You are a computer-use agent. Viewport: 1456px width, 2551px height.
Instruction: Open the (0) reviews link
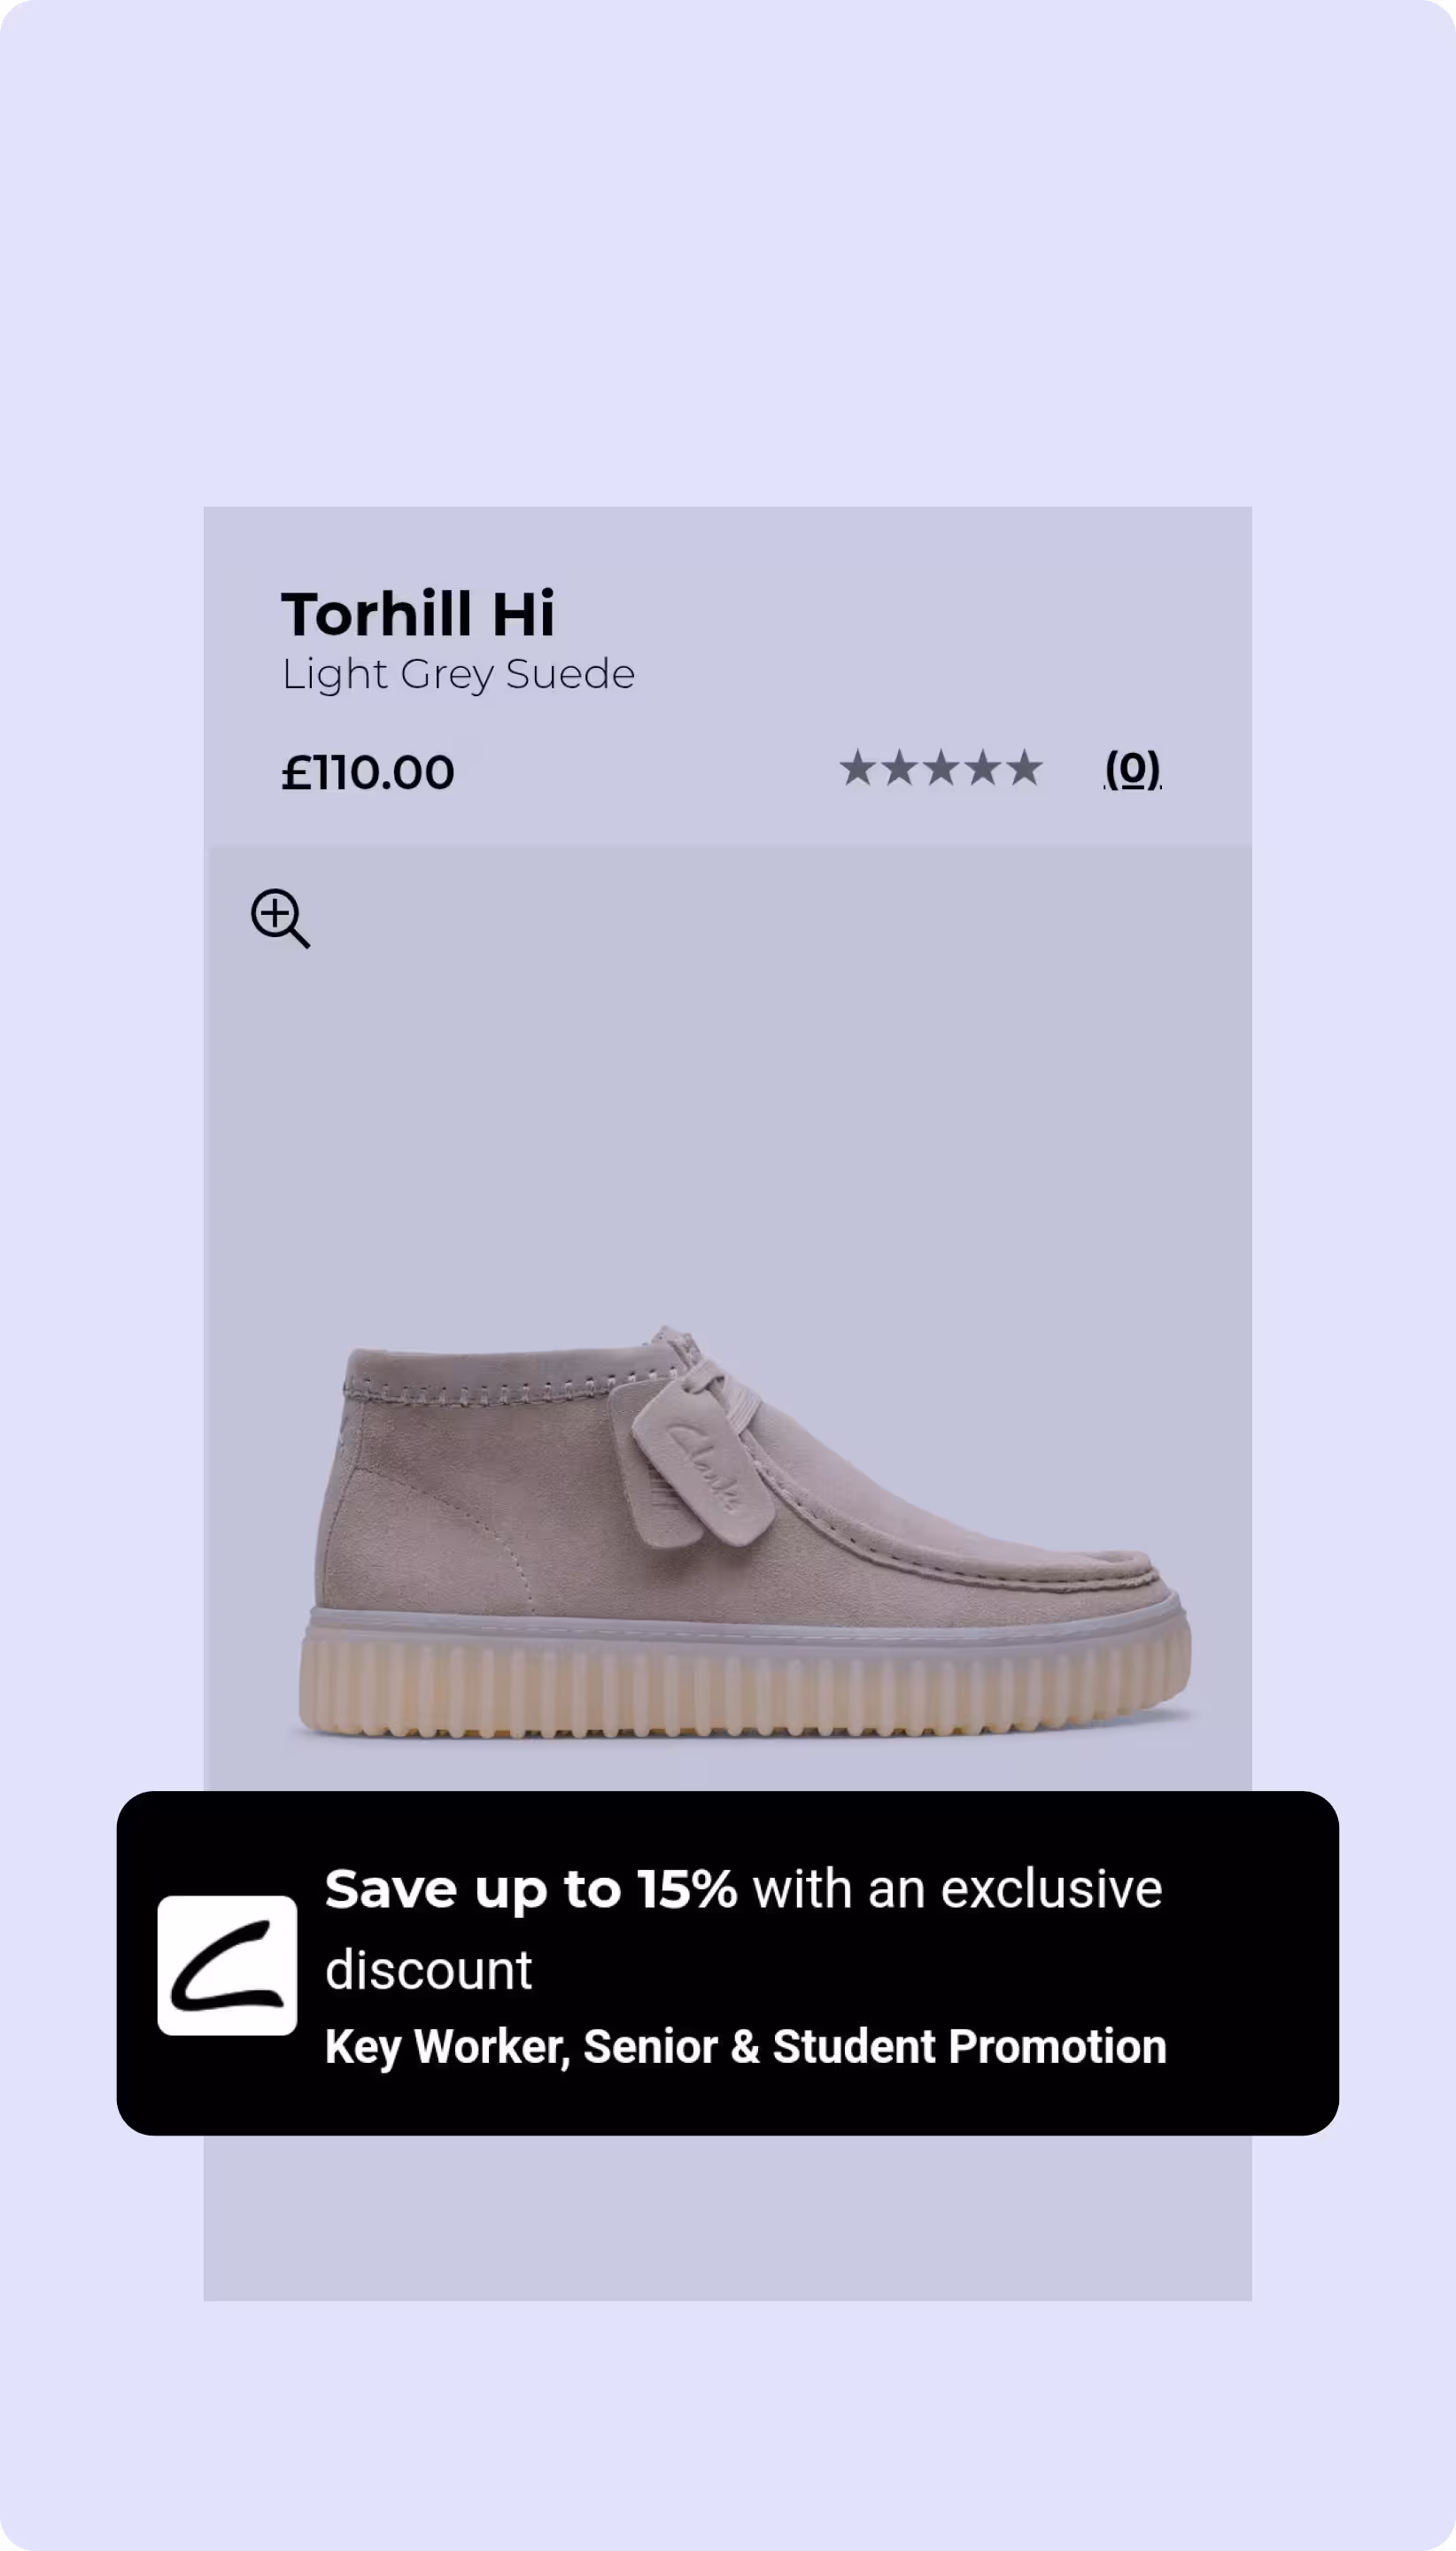click(1132, 769)
